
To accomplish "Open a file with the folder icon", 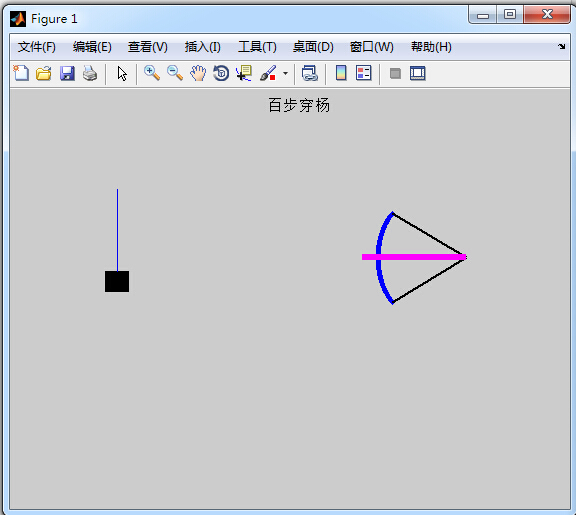I will pyautogui.click(x=44, y=73).
